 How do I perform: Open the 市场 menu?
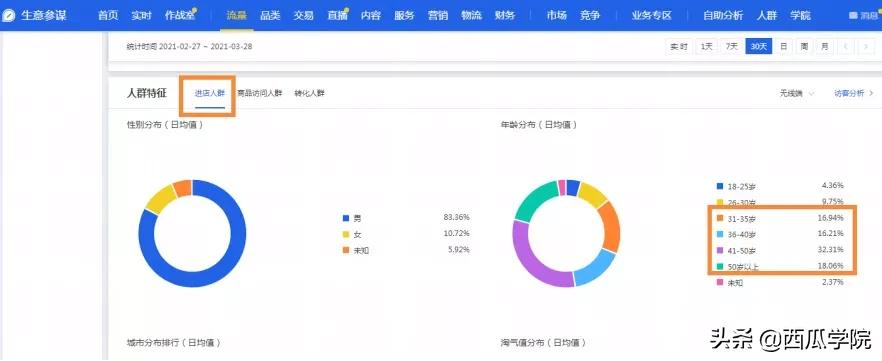click(x=556, y=15)
